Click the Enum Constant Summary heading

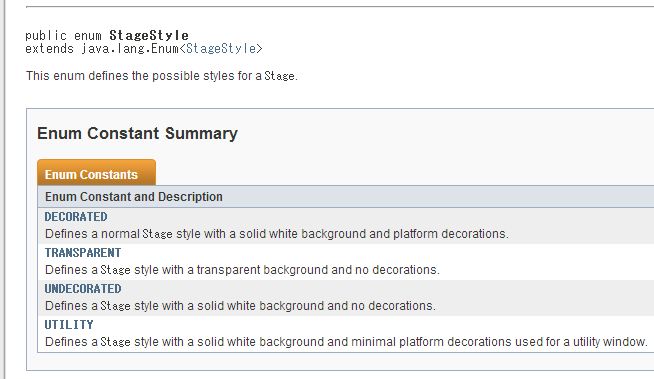pyautogui.click(x=137, y=133)
